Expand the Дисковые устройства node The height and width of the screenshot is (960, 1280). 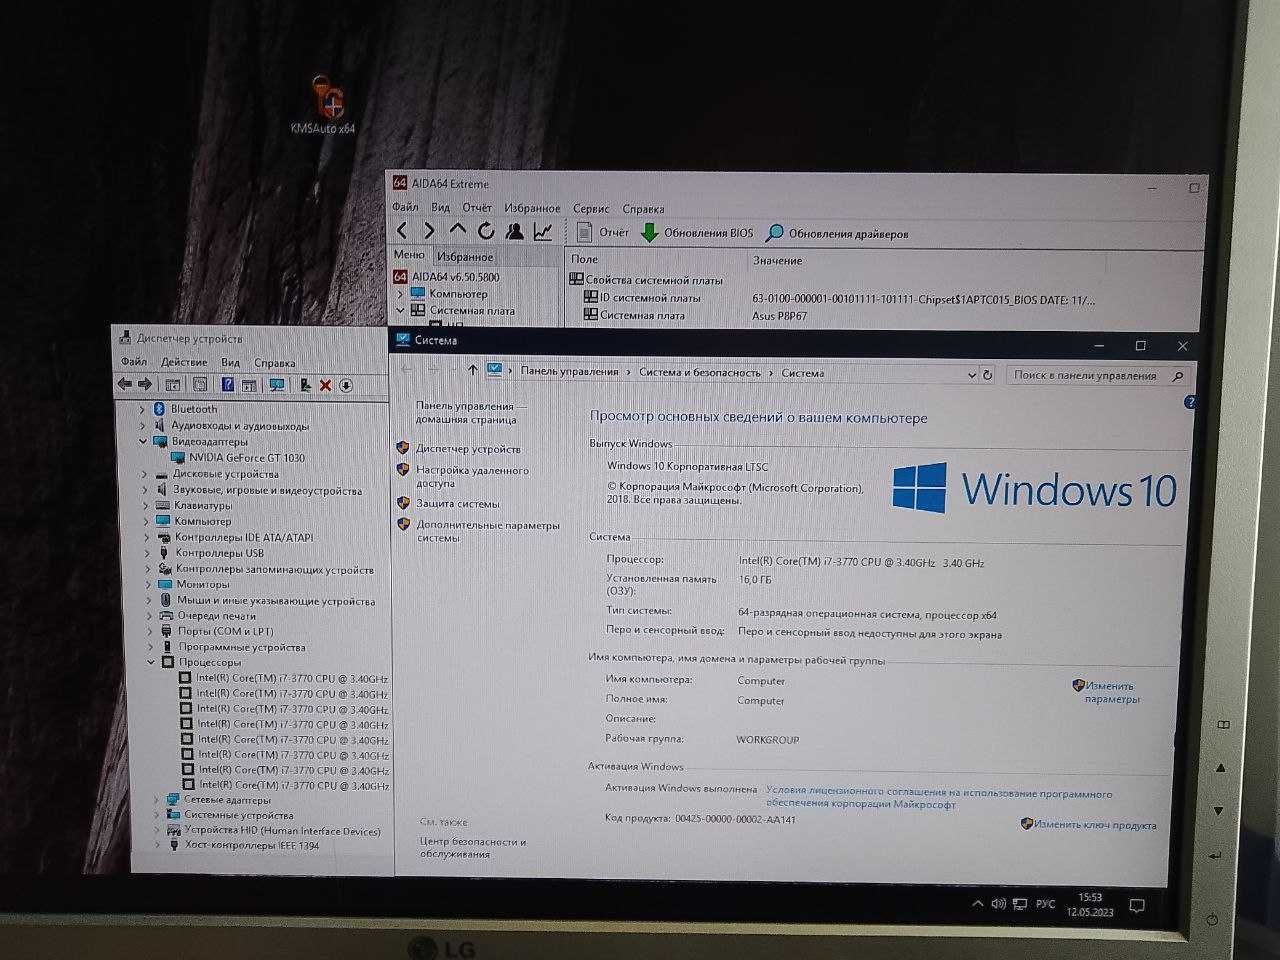(144, 474)
